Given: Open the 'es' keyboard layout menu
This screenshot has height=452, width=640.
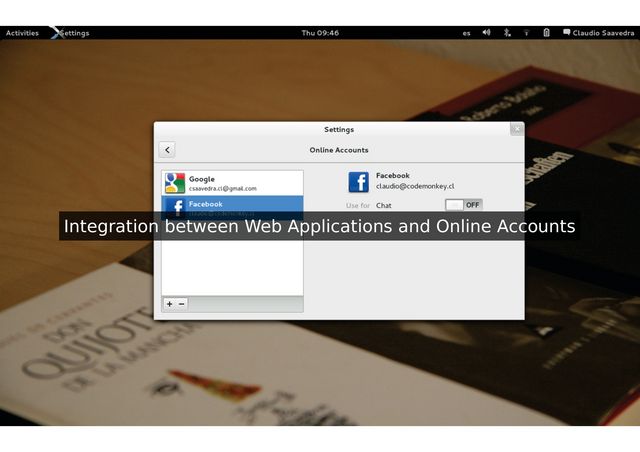Looking at the screenshot, I should 466,32.
